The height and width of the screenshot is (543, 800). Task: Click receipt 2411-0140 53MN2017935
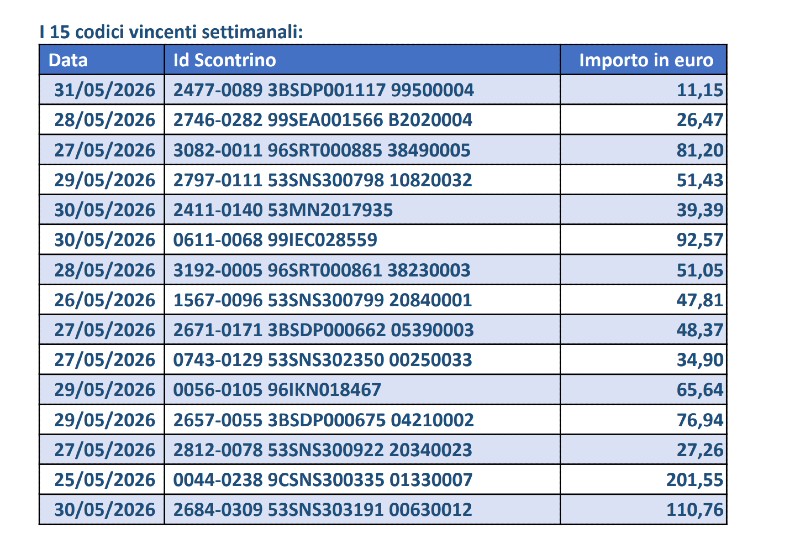[x=283, y=210]
